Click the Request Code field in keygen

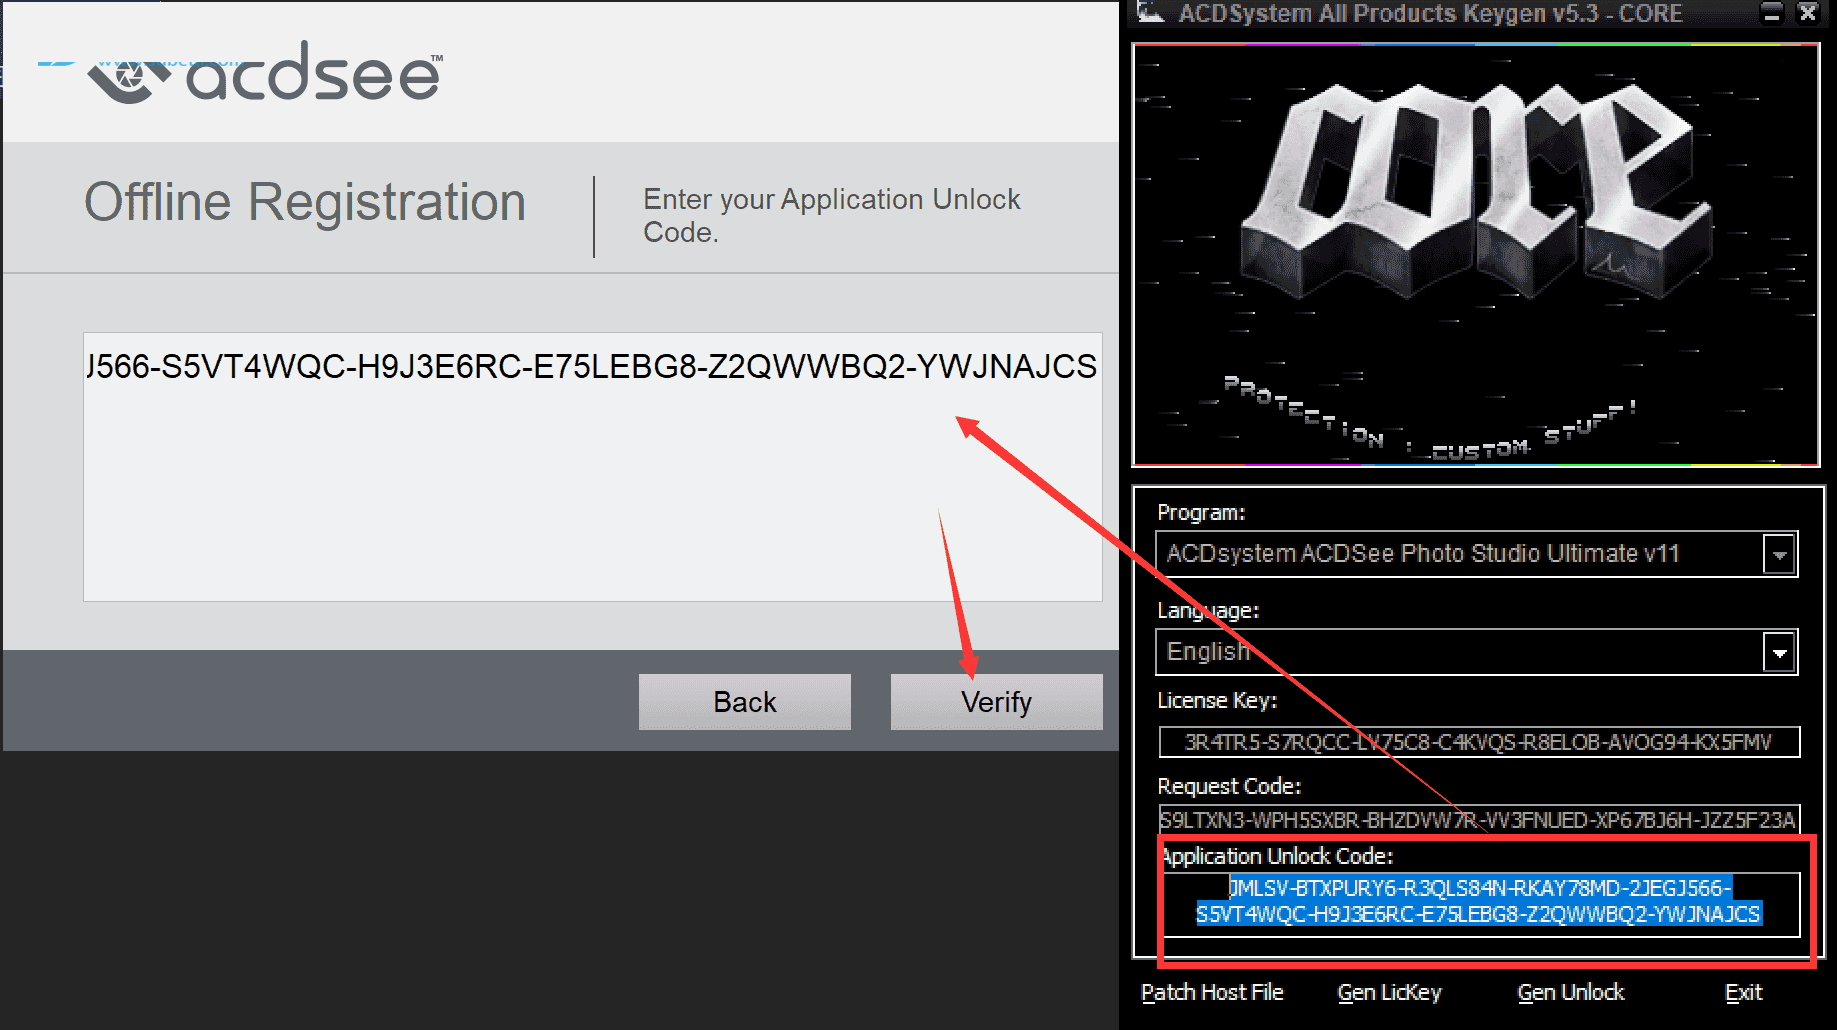click(x=1479, y=820)
